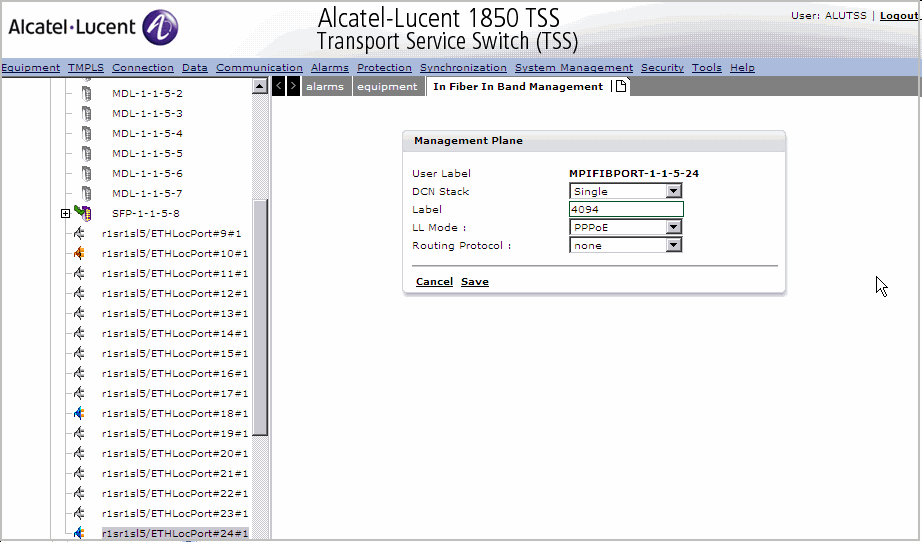Screen dimensions: 922x542
Task: Switch to the equipment tab
Action: click(387, 86)
